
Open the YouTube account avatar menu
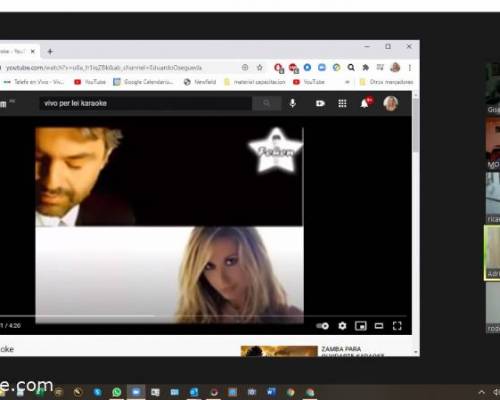391,103
